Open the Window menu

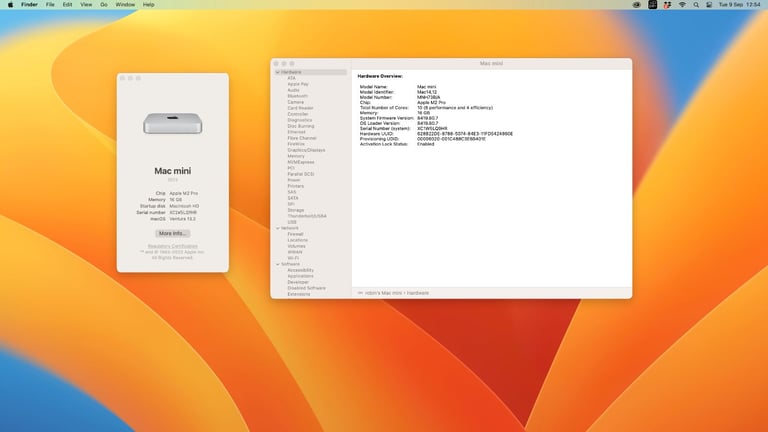click(x=125, y=4)
